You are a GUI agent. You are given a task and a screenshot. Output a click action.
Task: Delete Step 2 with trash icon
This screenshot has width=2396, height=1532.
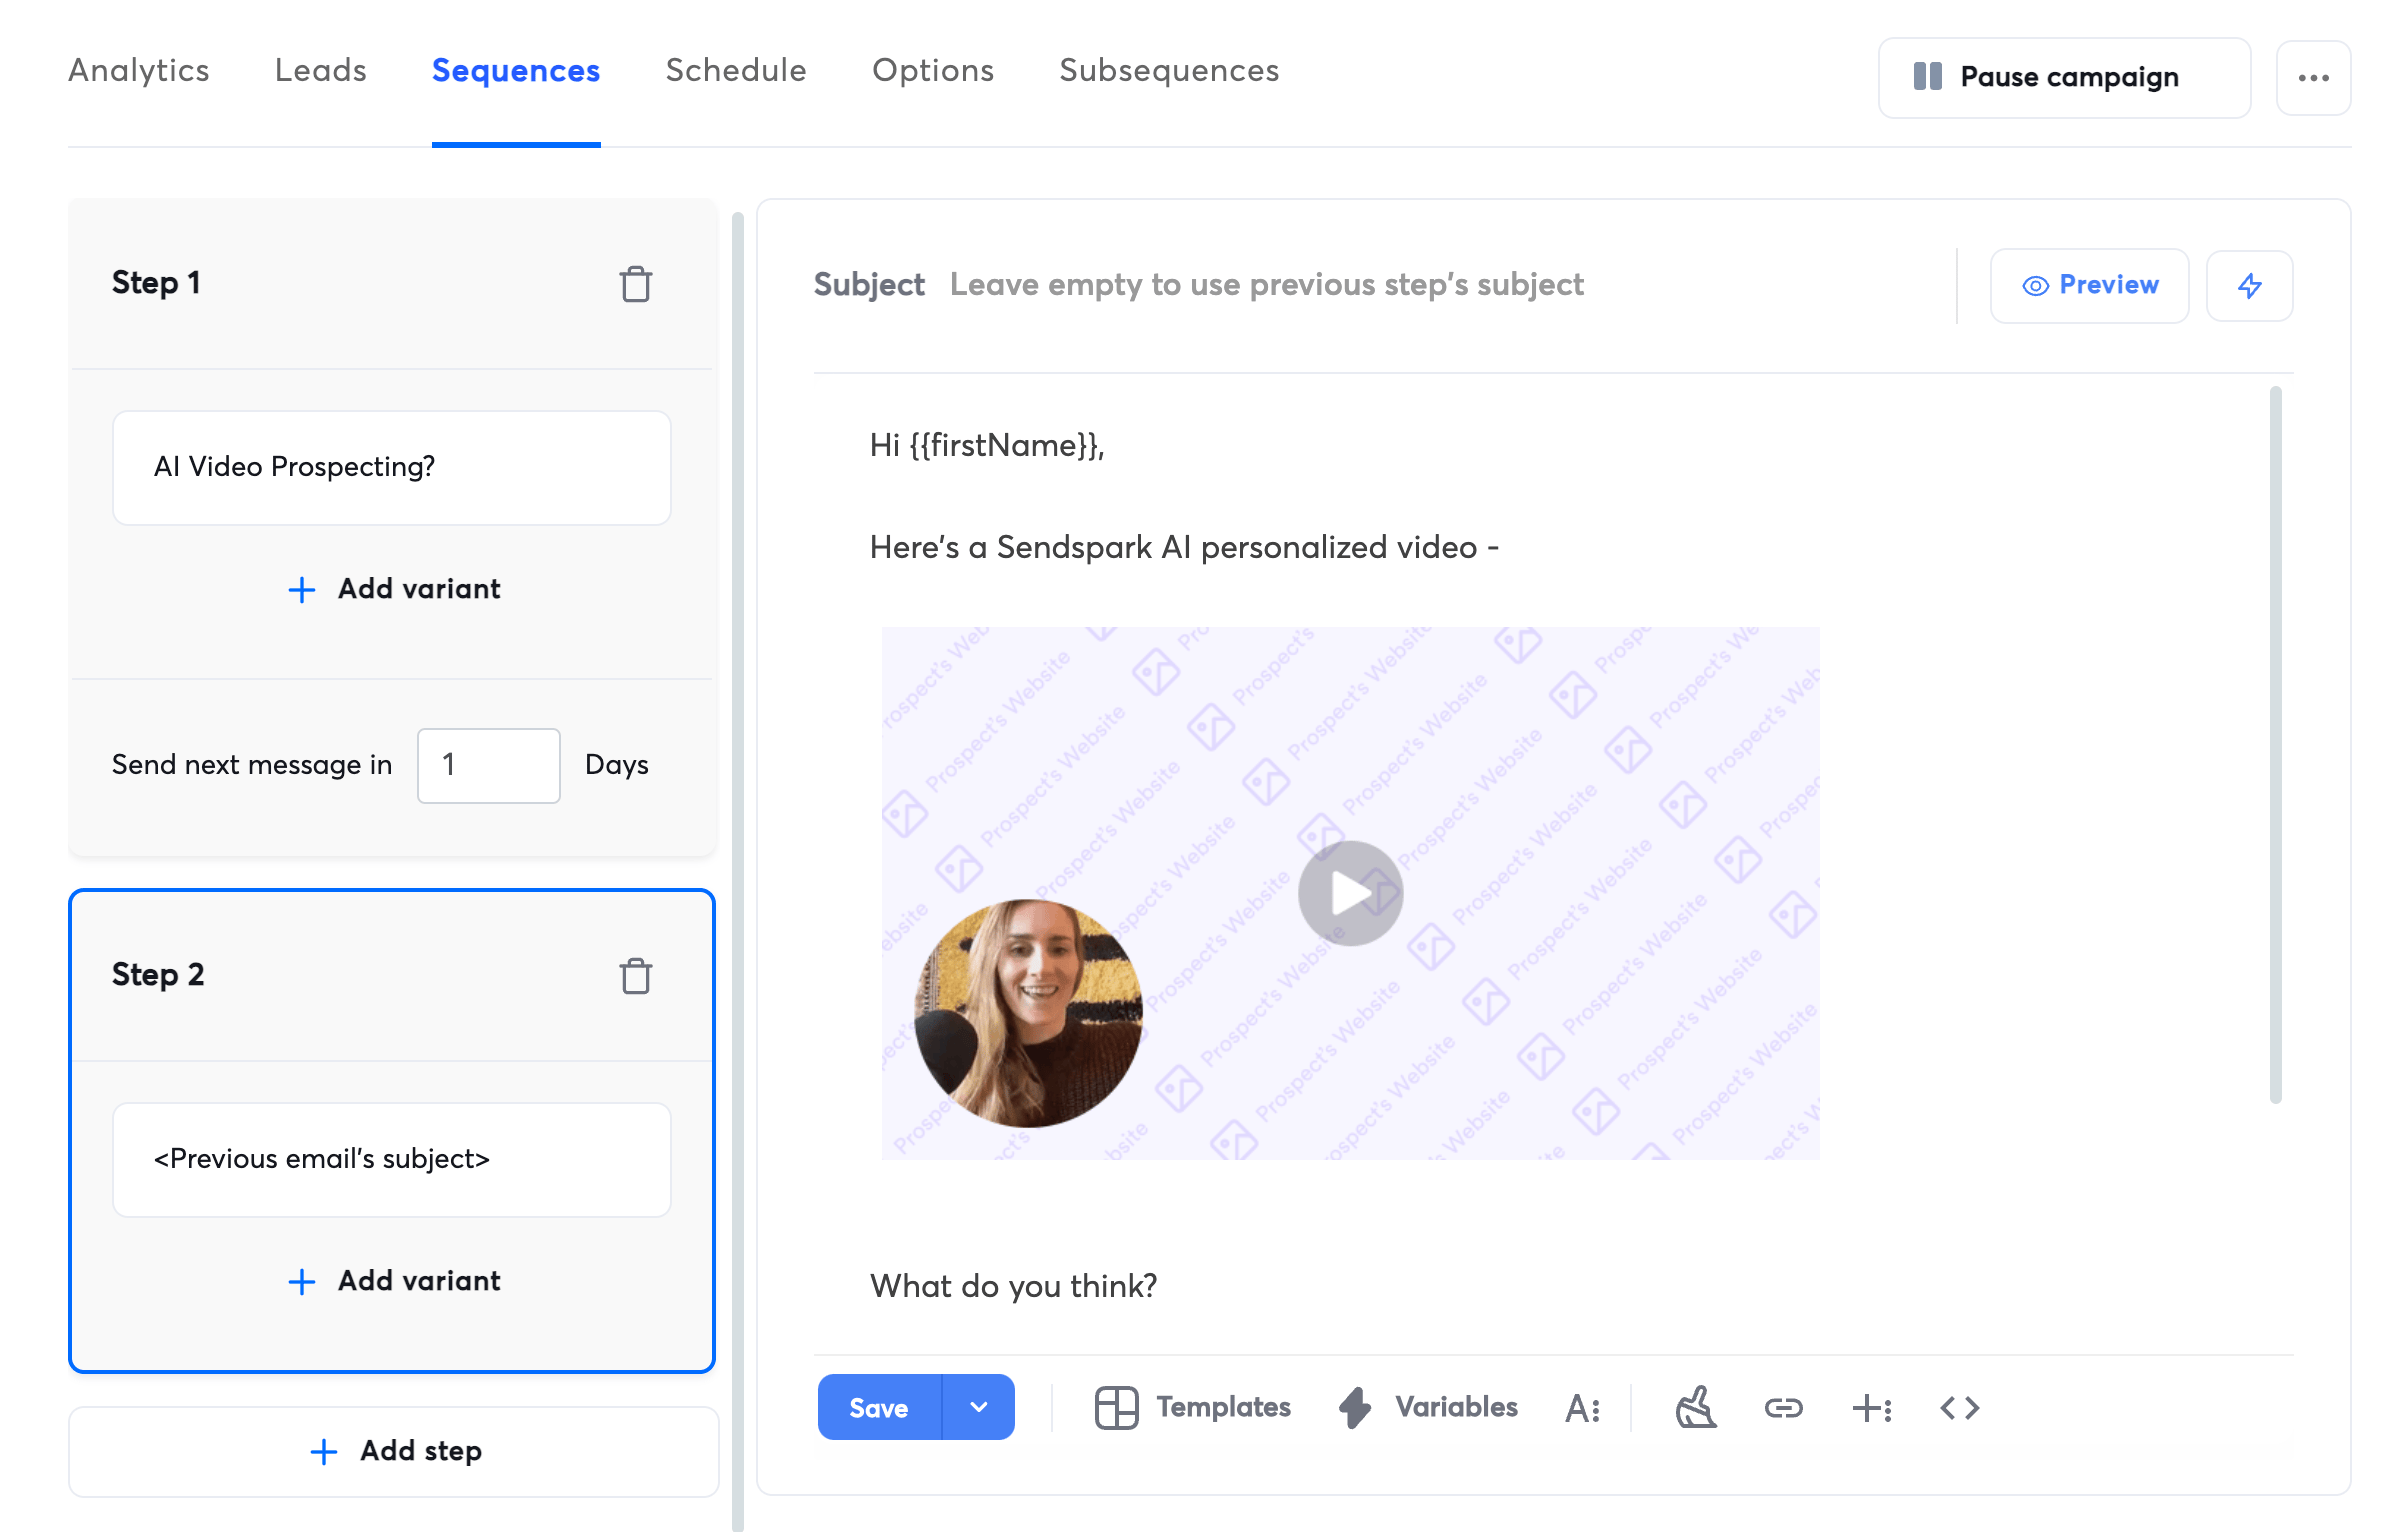(x=635, y=976)
